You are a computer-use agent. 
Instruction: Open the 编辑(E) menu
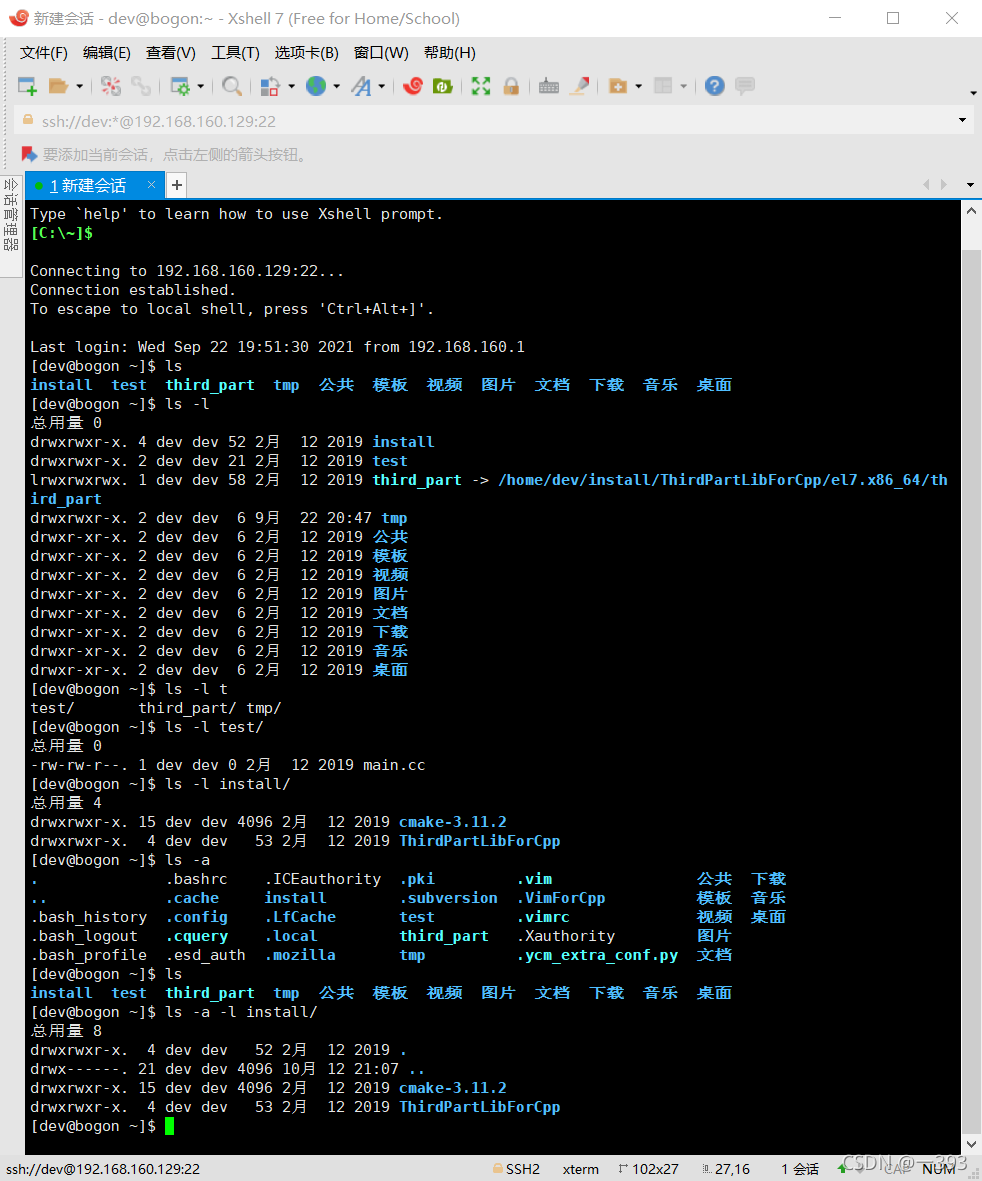[106, 53]
